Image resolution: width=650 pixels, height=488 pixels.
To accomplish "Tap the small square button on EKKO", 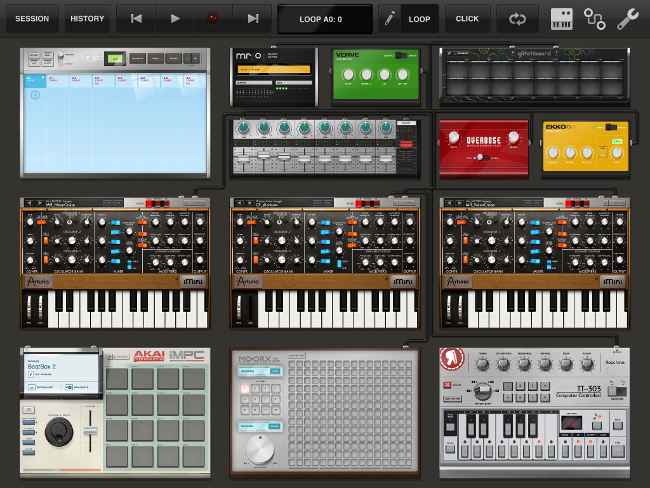I will pos(602,153).
